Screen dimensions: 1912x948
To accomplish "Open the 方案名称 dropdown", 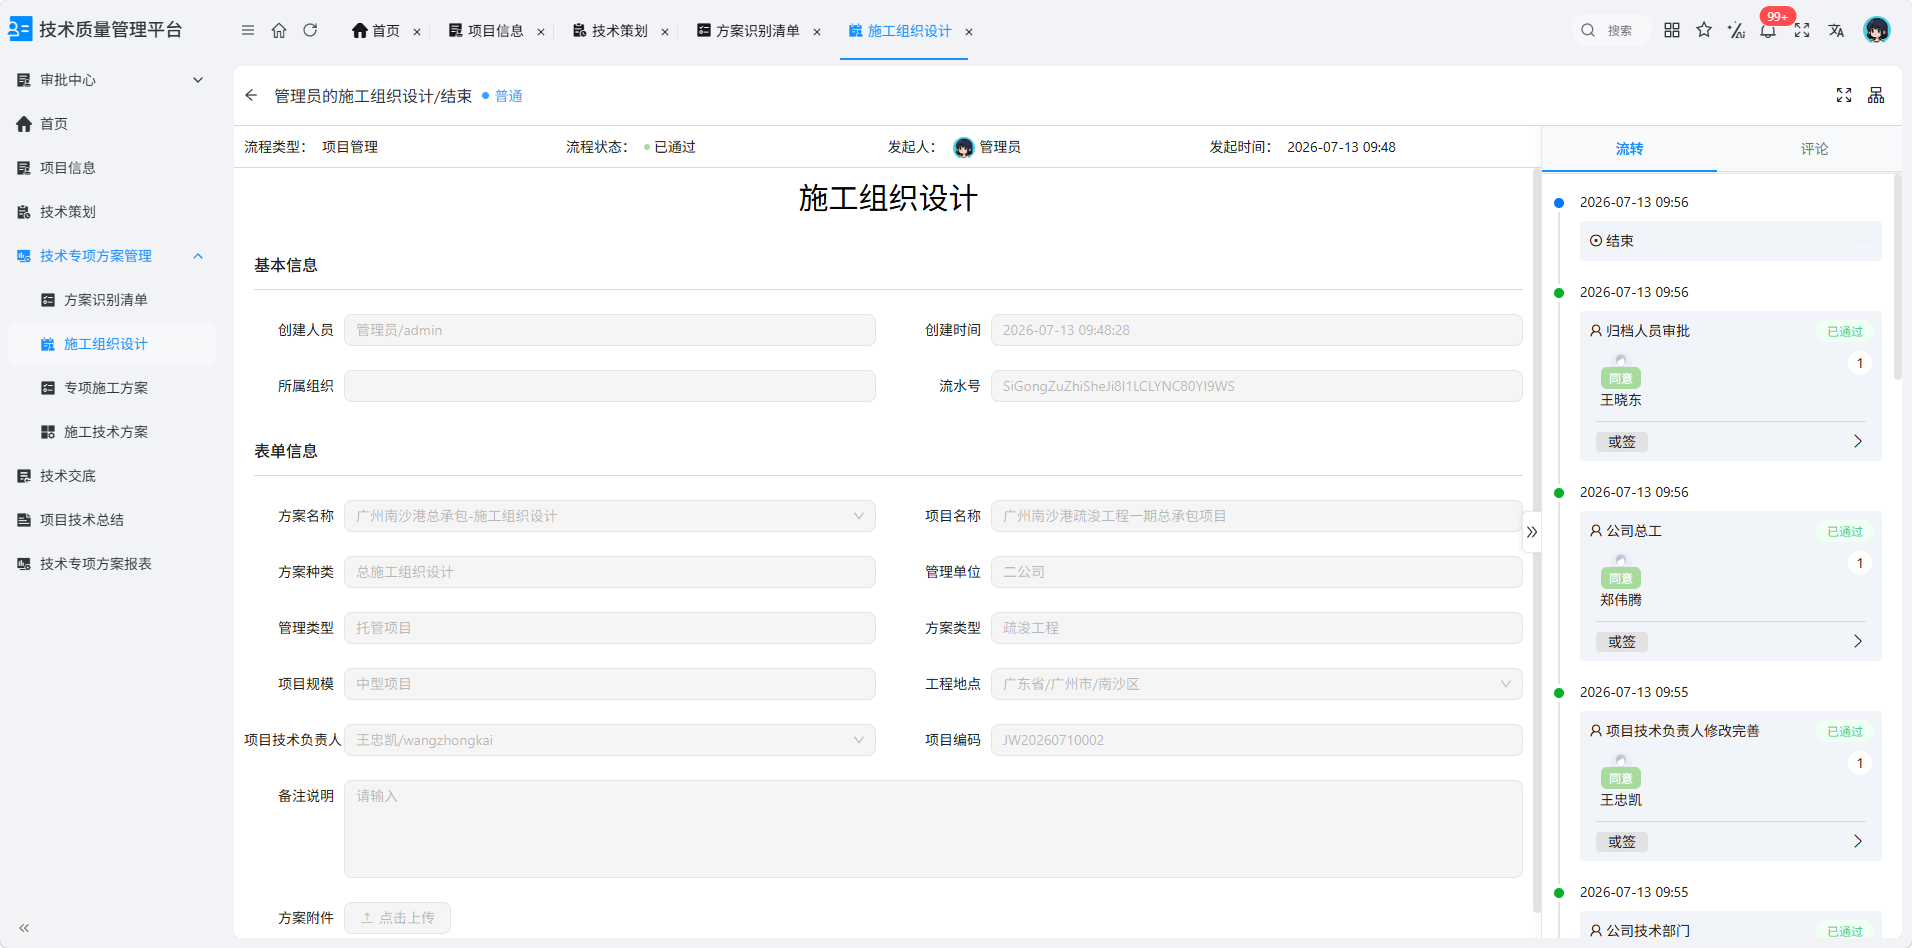I will click(x=610, y=516).
